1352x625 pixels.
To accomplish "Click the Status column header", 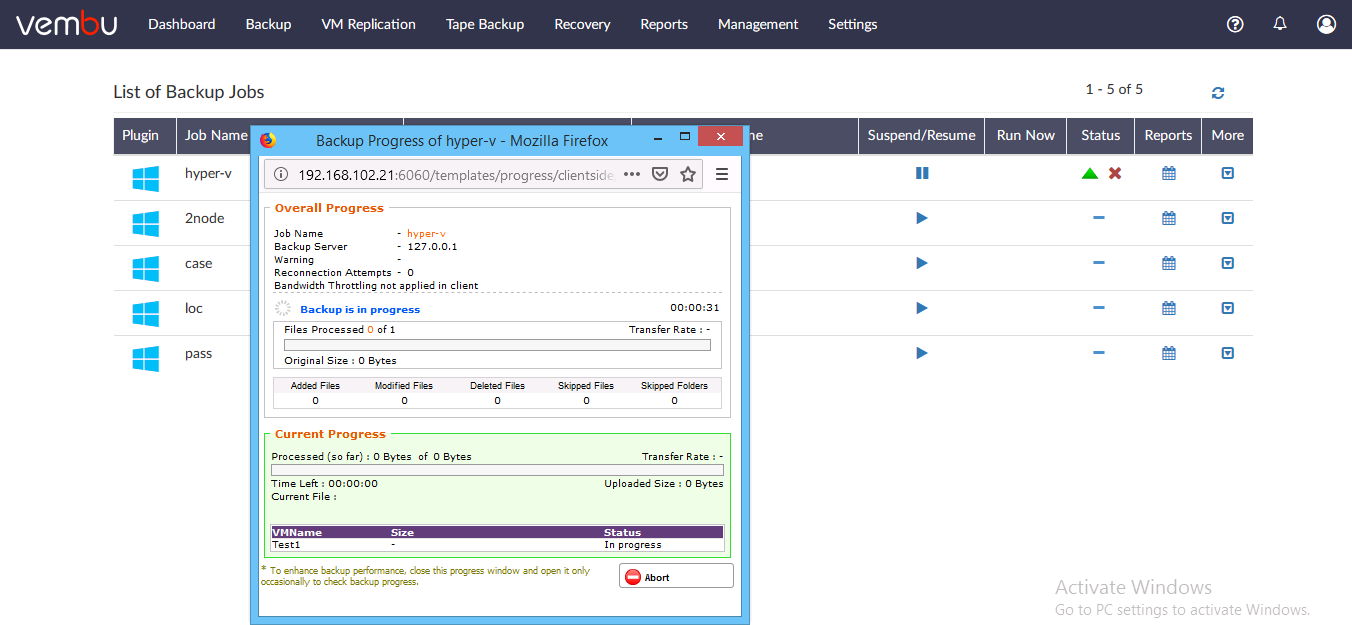I will [1100, 135].
